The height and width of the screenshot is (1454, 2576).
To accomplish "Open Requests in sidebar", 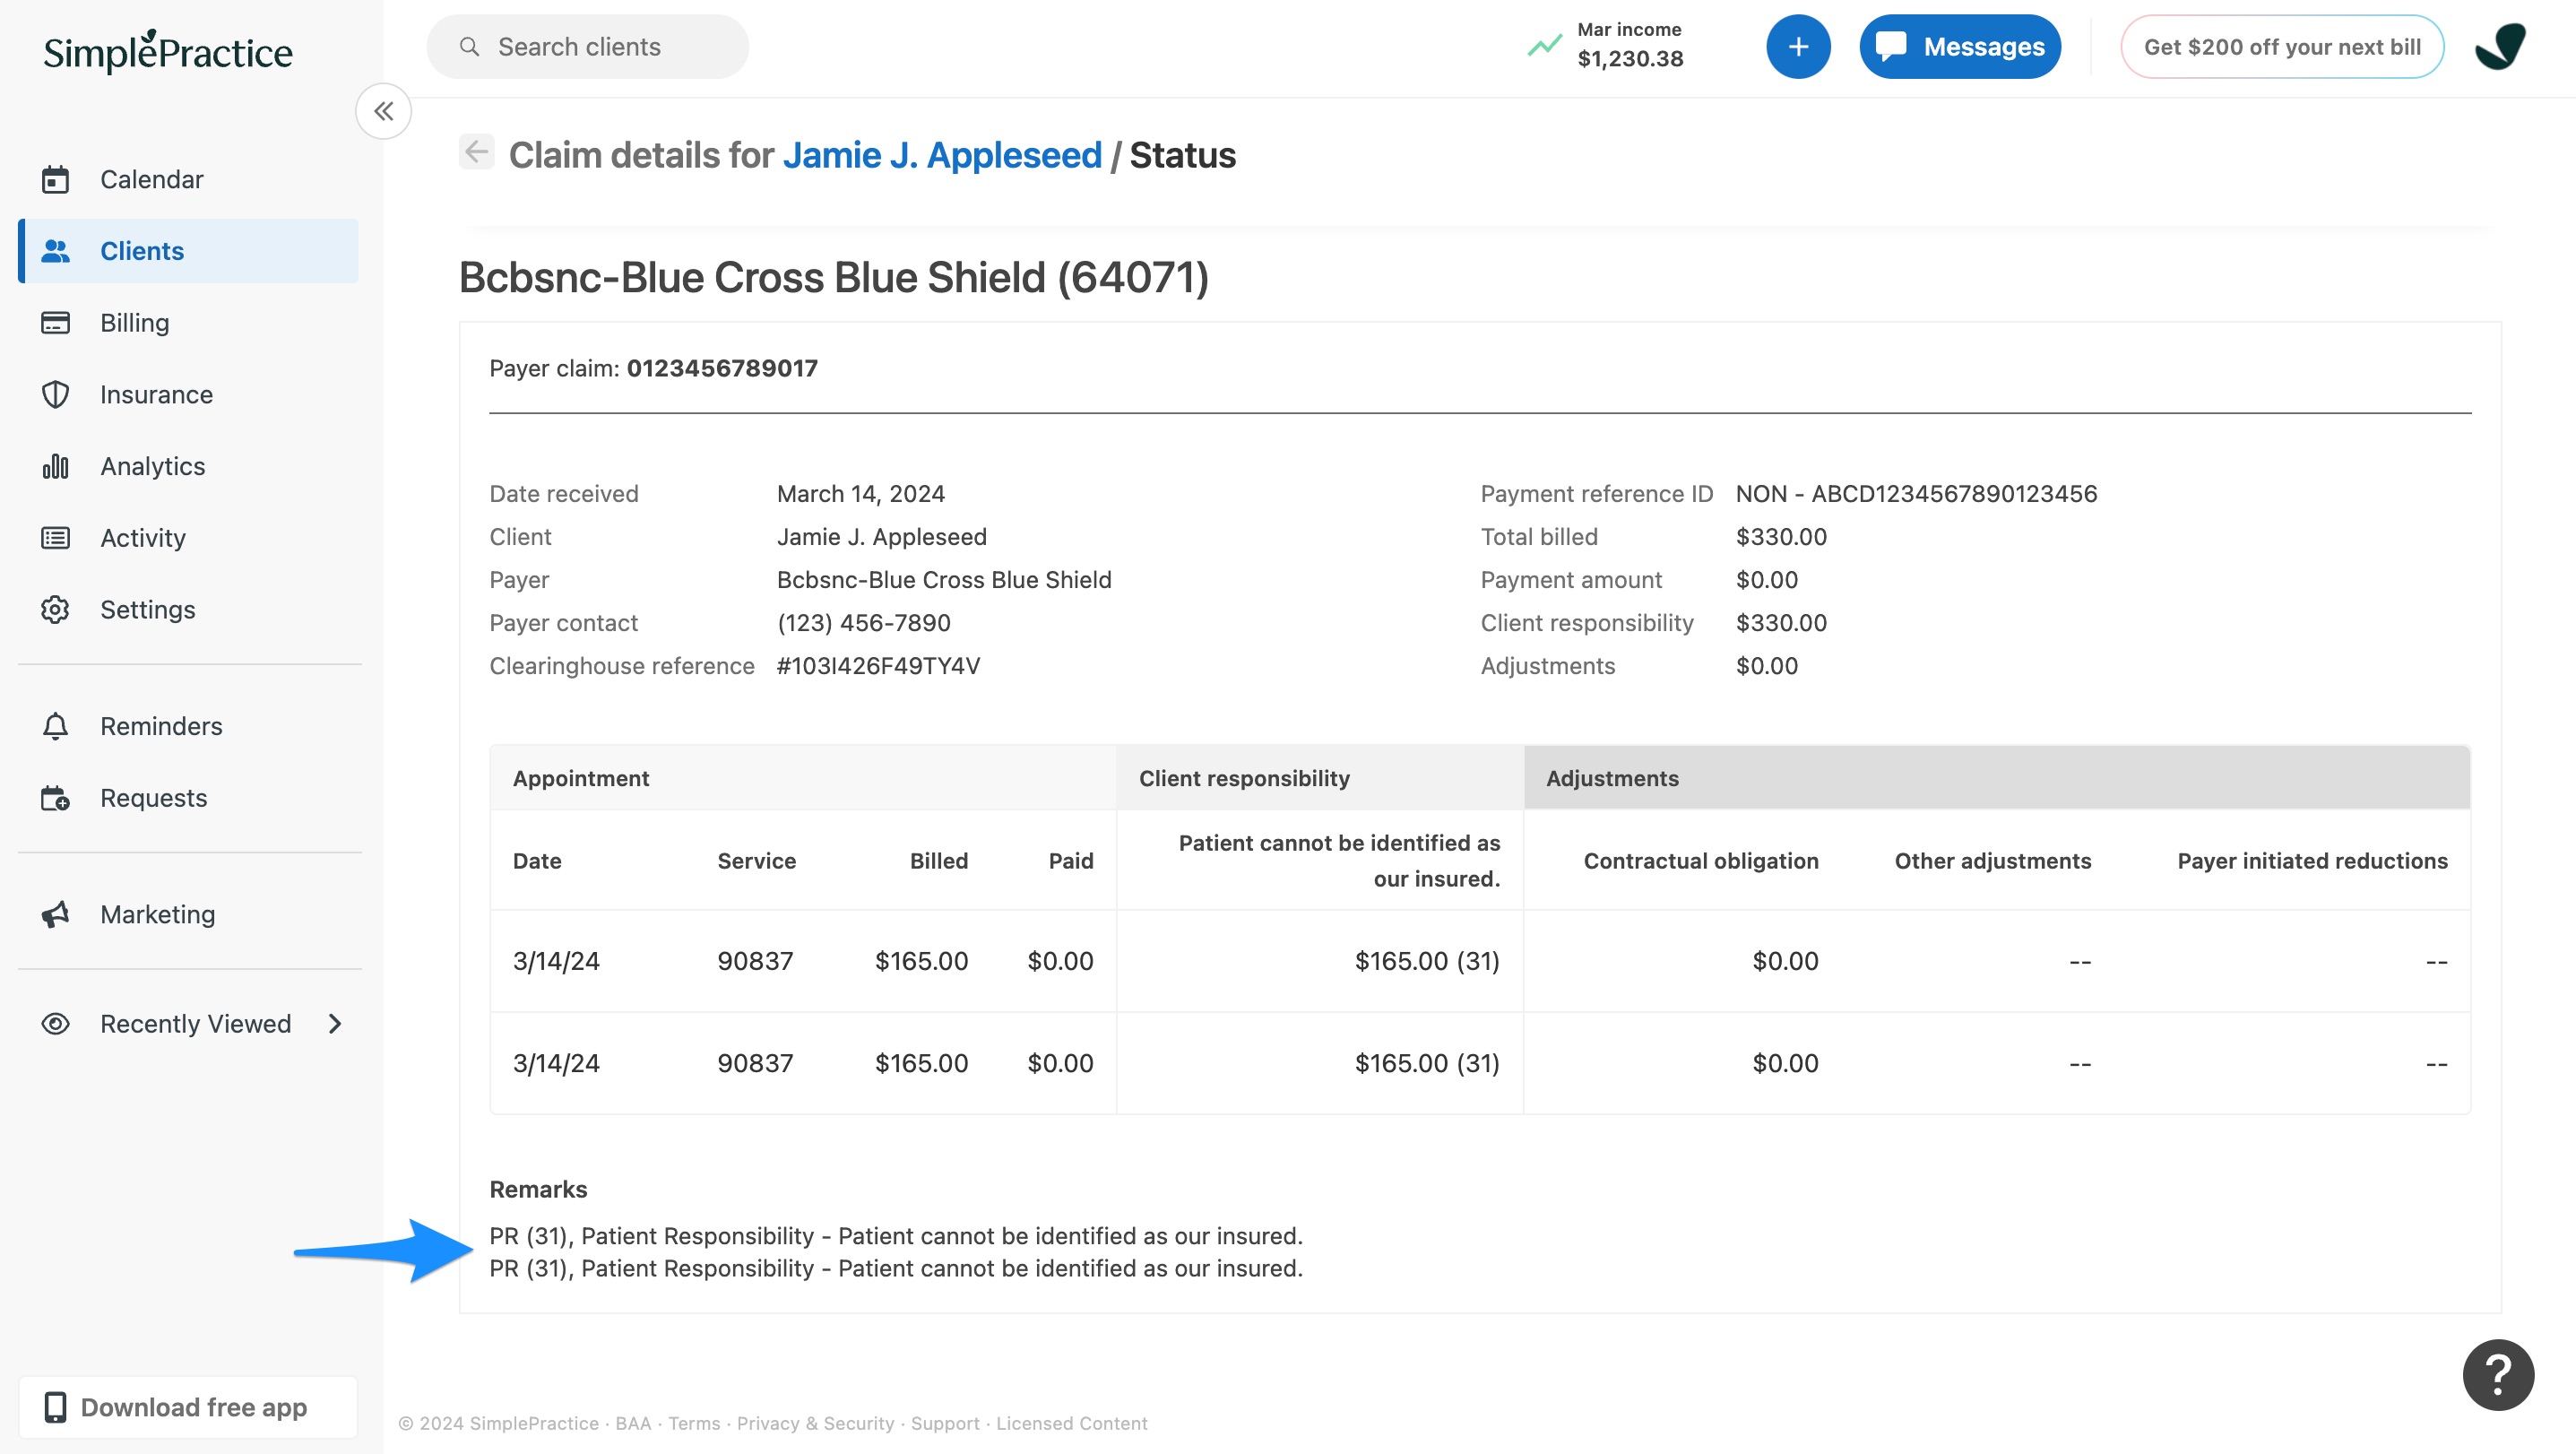I will pyautogui.click(x=188, y=798).
